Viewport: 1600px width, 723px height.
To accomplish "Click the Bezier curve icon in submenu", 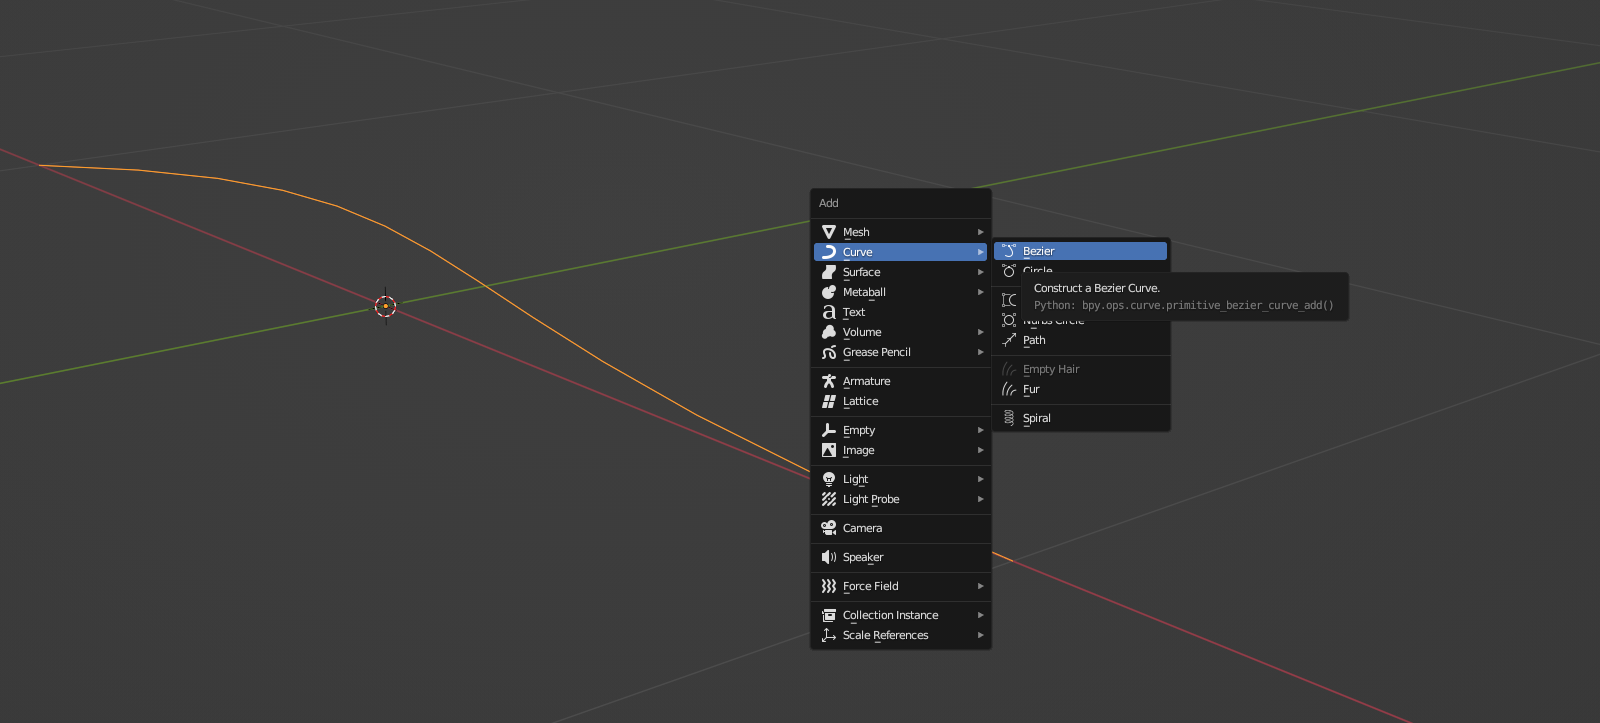I will coord(1009,251).
